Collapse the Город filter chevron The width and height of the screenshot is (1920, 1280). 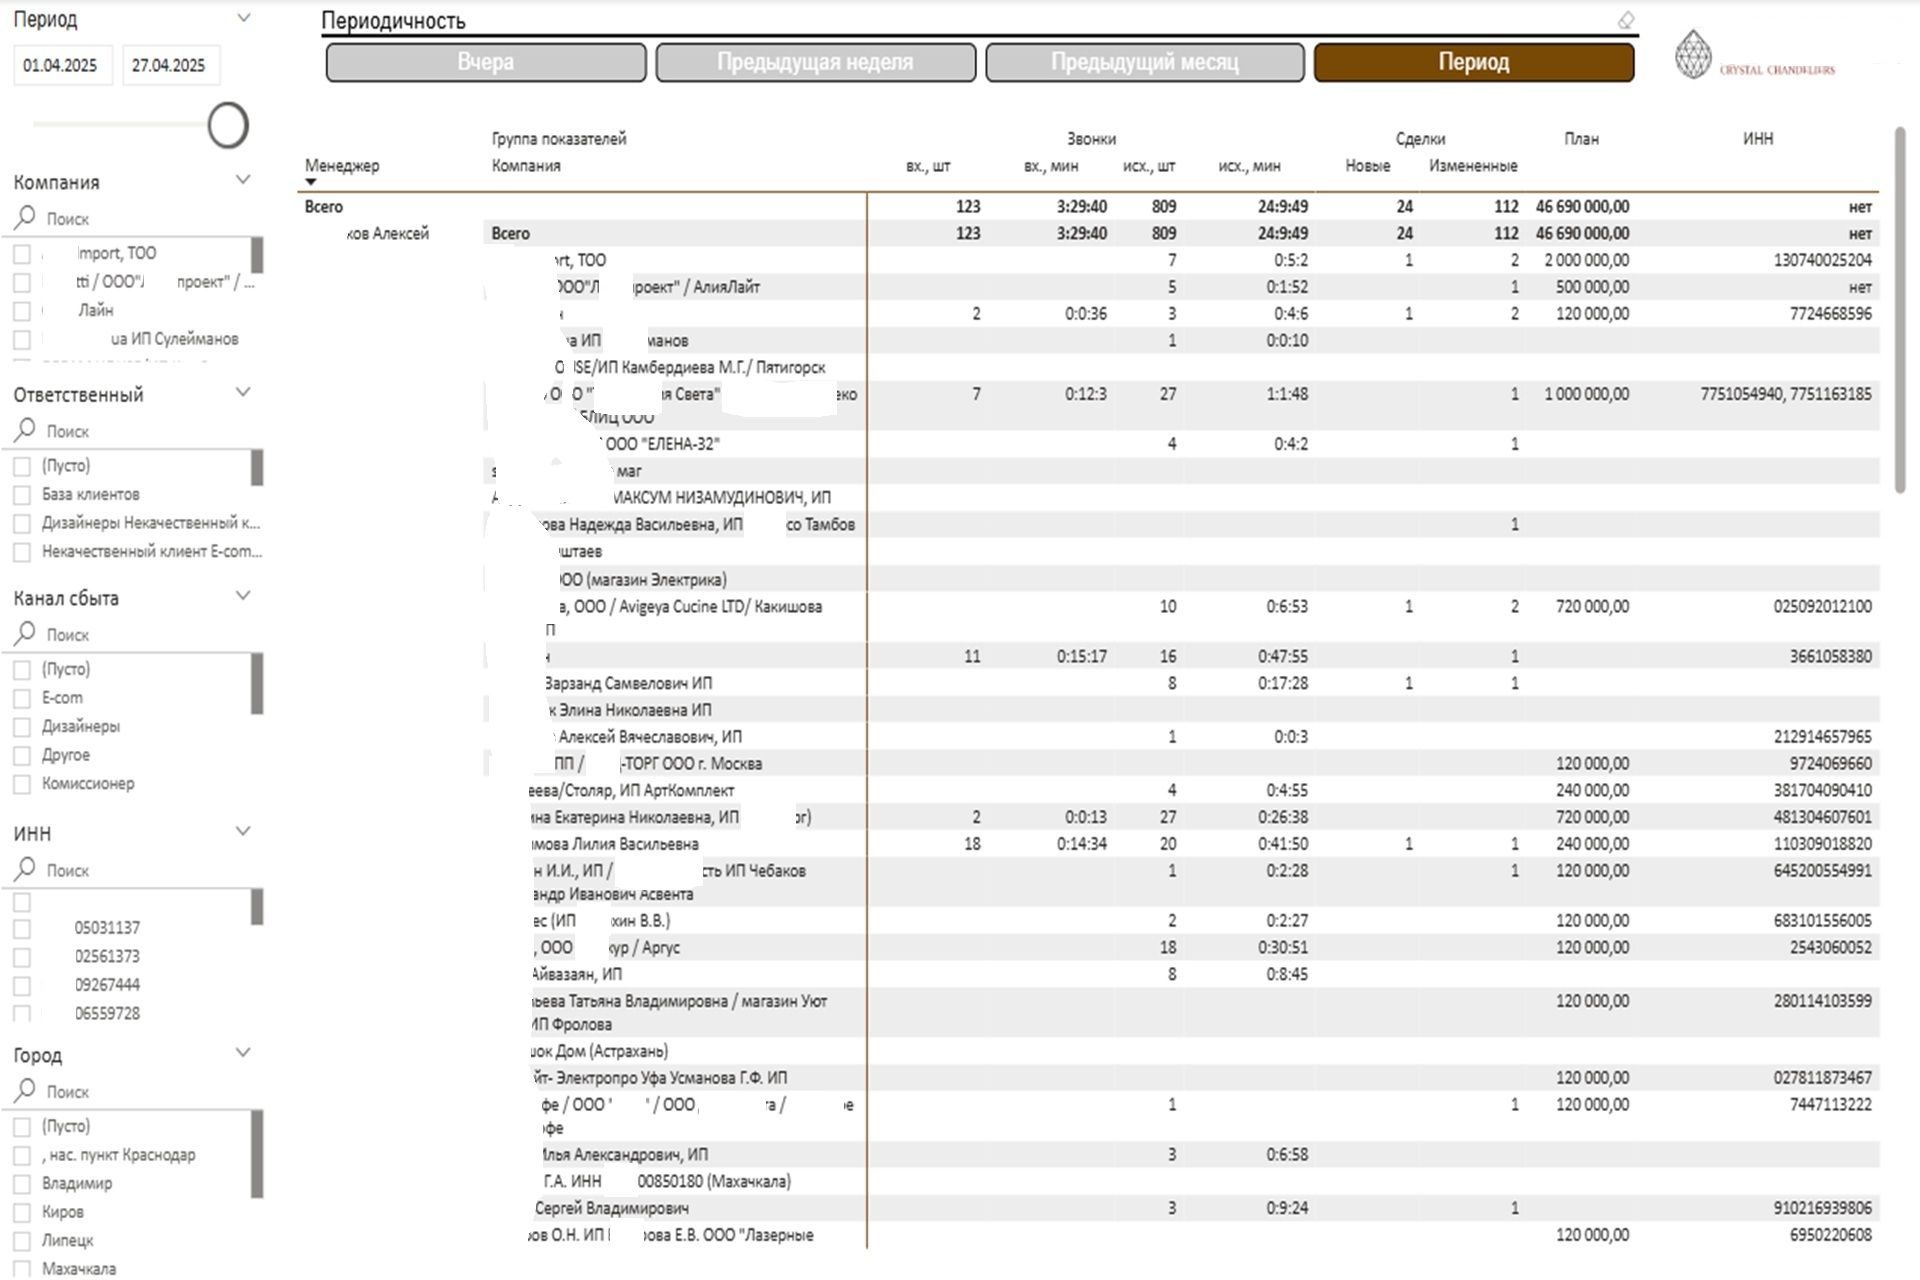[x=243, y=1053]
